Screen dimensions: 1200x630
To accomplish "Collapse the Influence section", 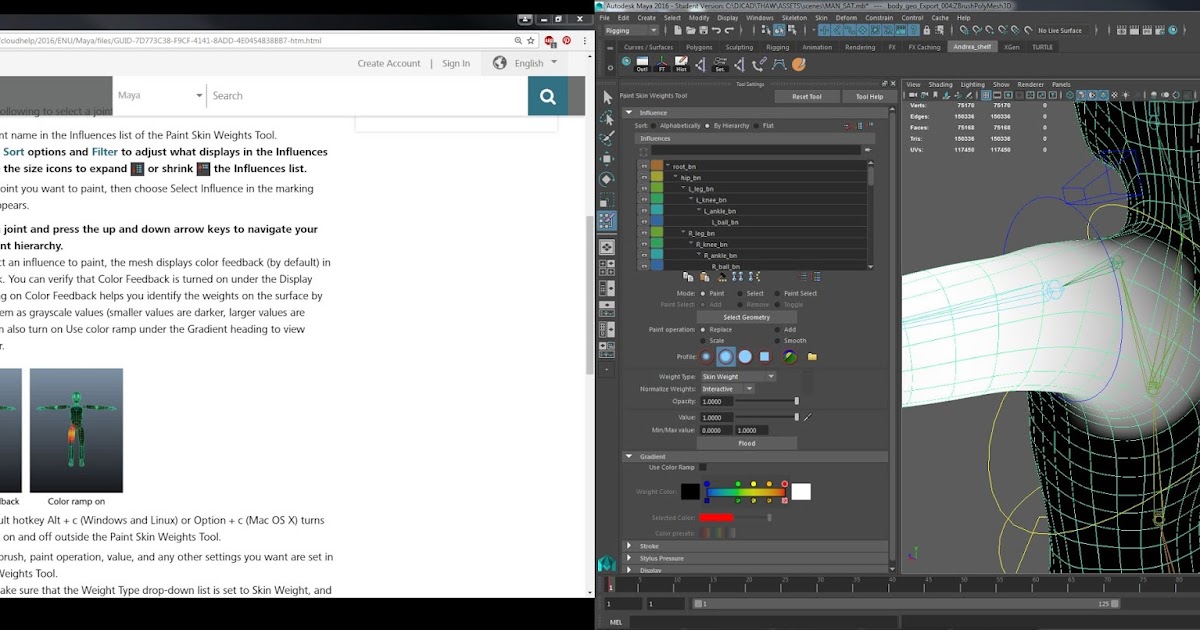I will 630,113.
